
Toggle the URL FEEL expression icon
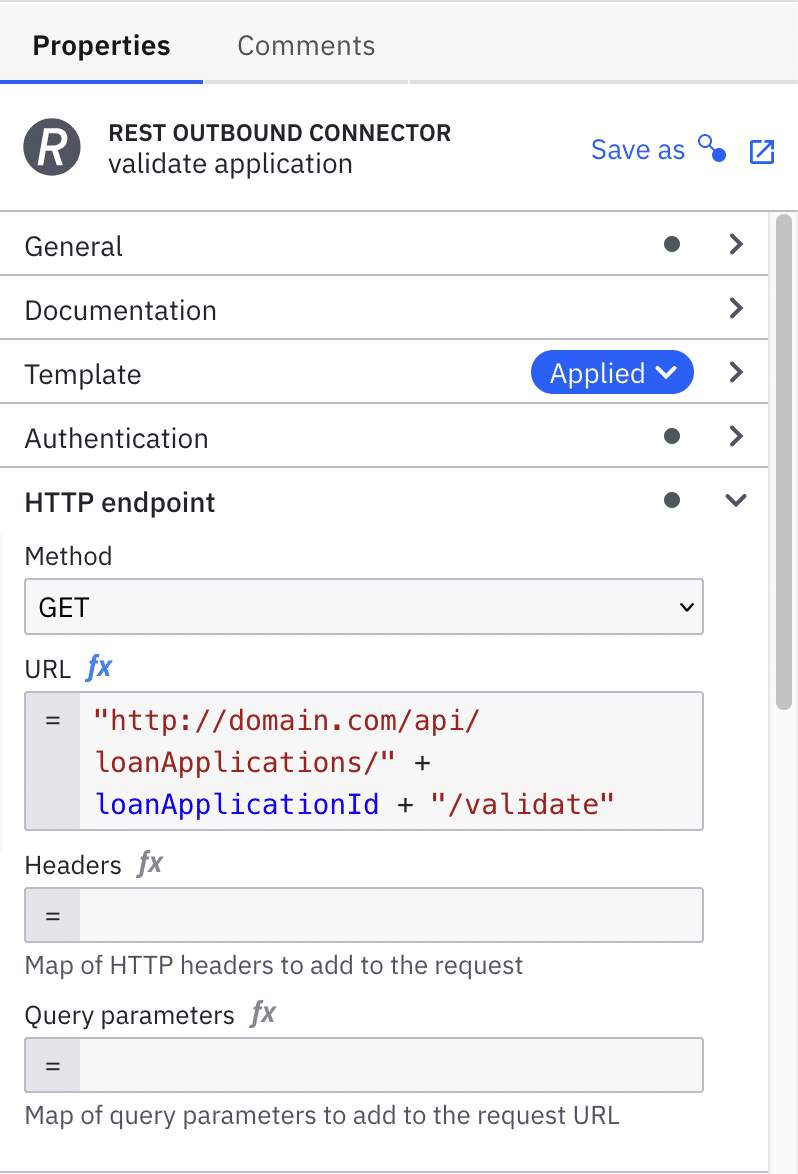[x=99, y=667]
